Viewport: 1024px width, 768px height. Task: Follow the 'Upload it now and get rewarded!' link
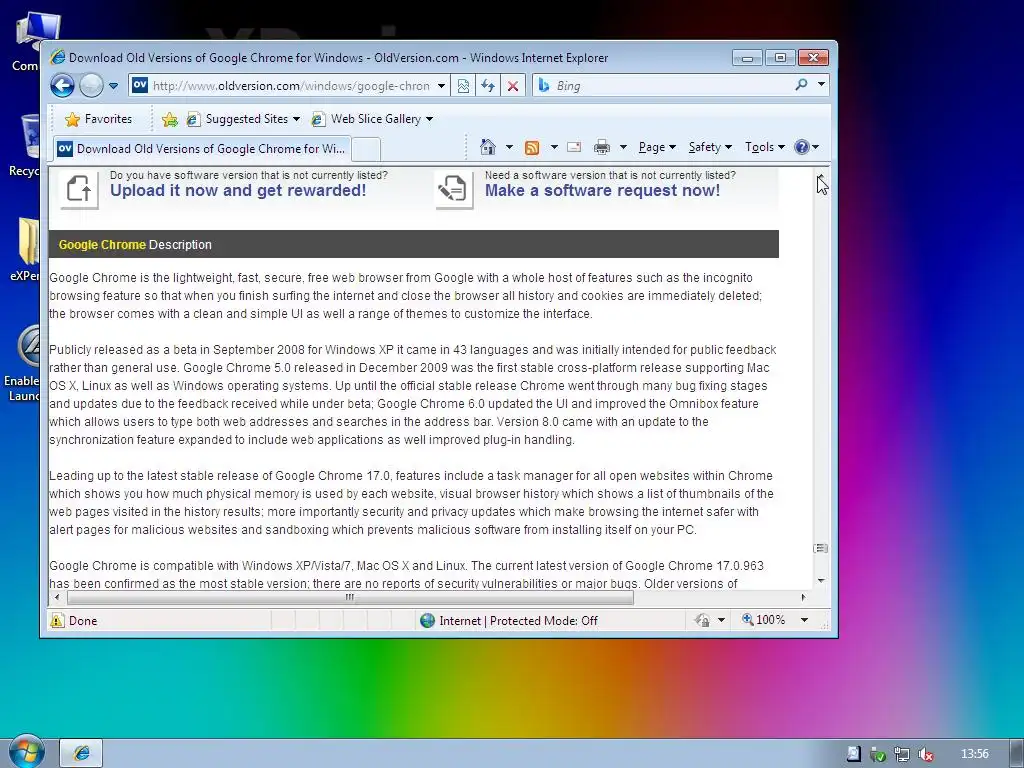point(238,191)
